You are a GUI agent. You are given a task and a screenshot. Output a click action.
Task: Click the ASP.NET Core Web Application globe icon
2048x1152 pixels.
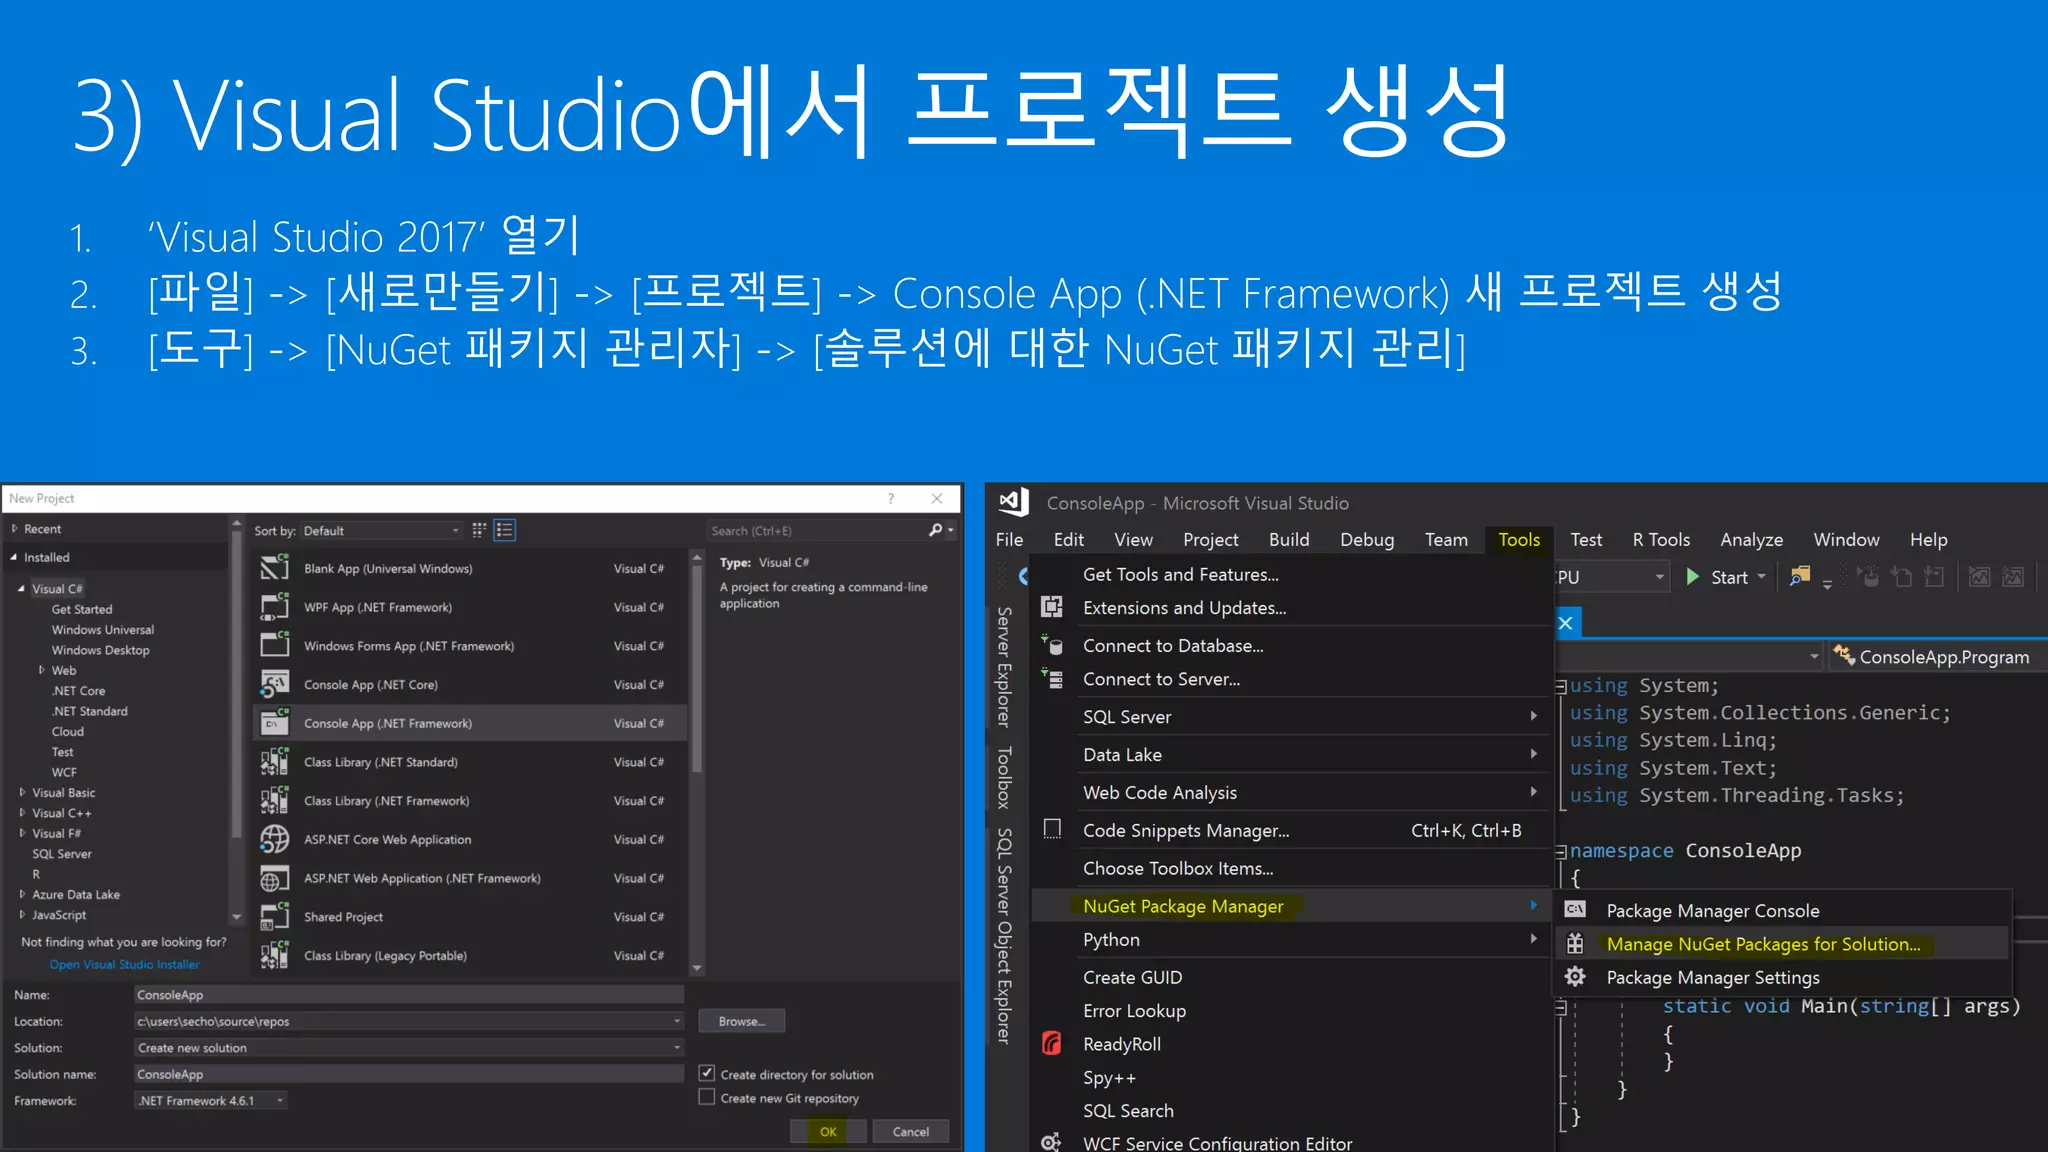pyautogui.click(x=275, y=839)
